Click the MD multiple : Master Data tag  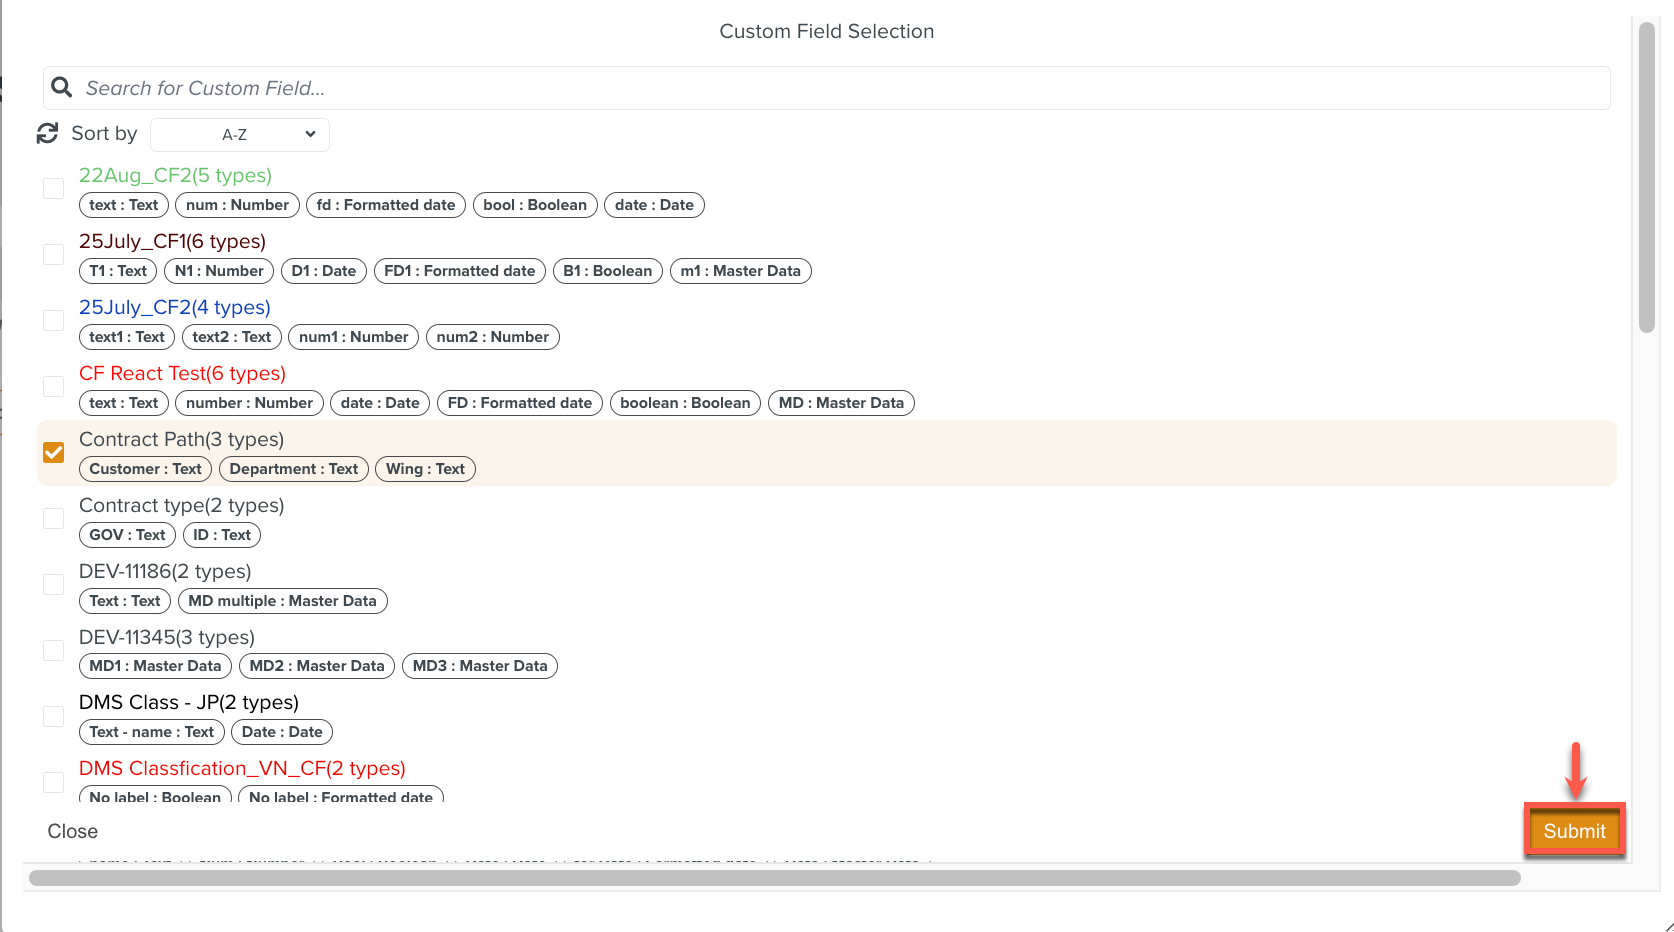(282, 601)
